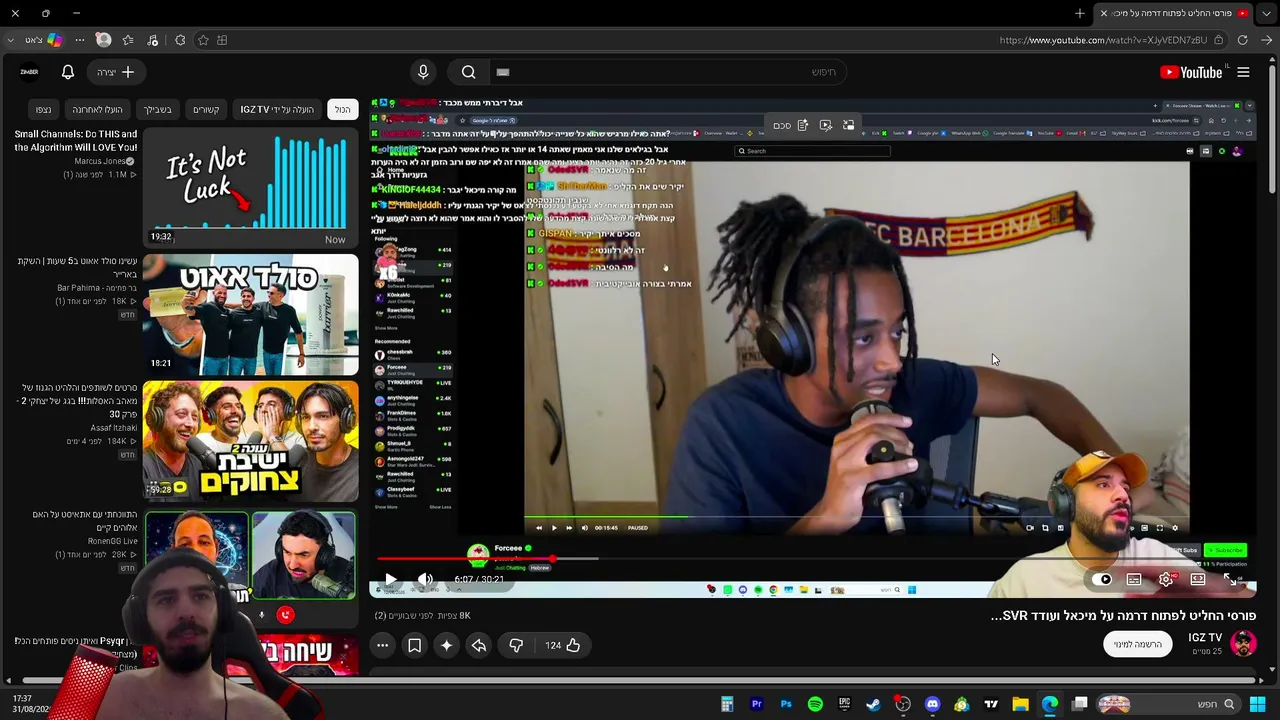Open the Assaf Itzhaki channel link

(114, 428)
